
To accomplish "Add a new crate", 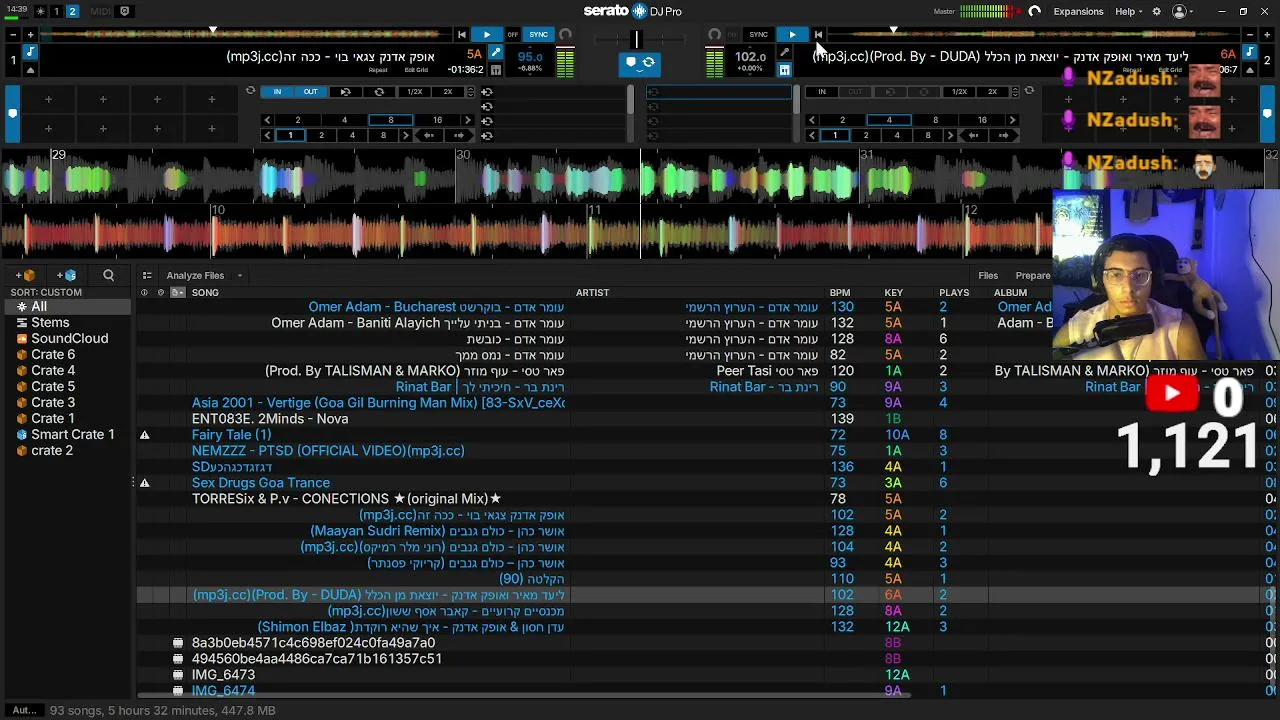I will coord(25,275).
